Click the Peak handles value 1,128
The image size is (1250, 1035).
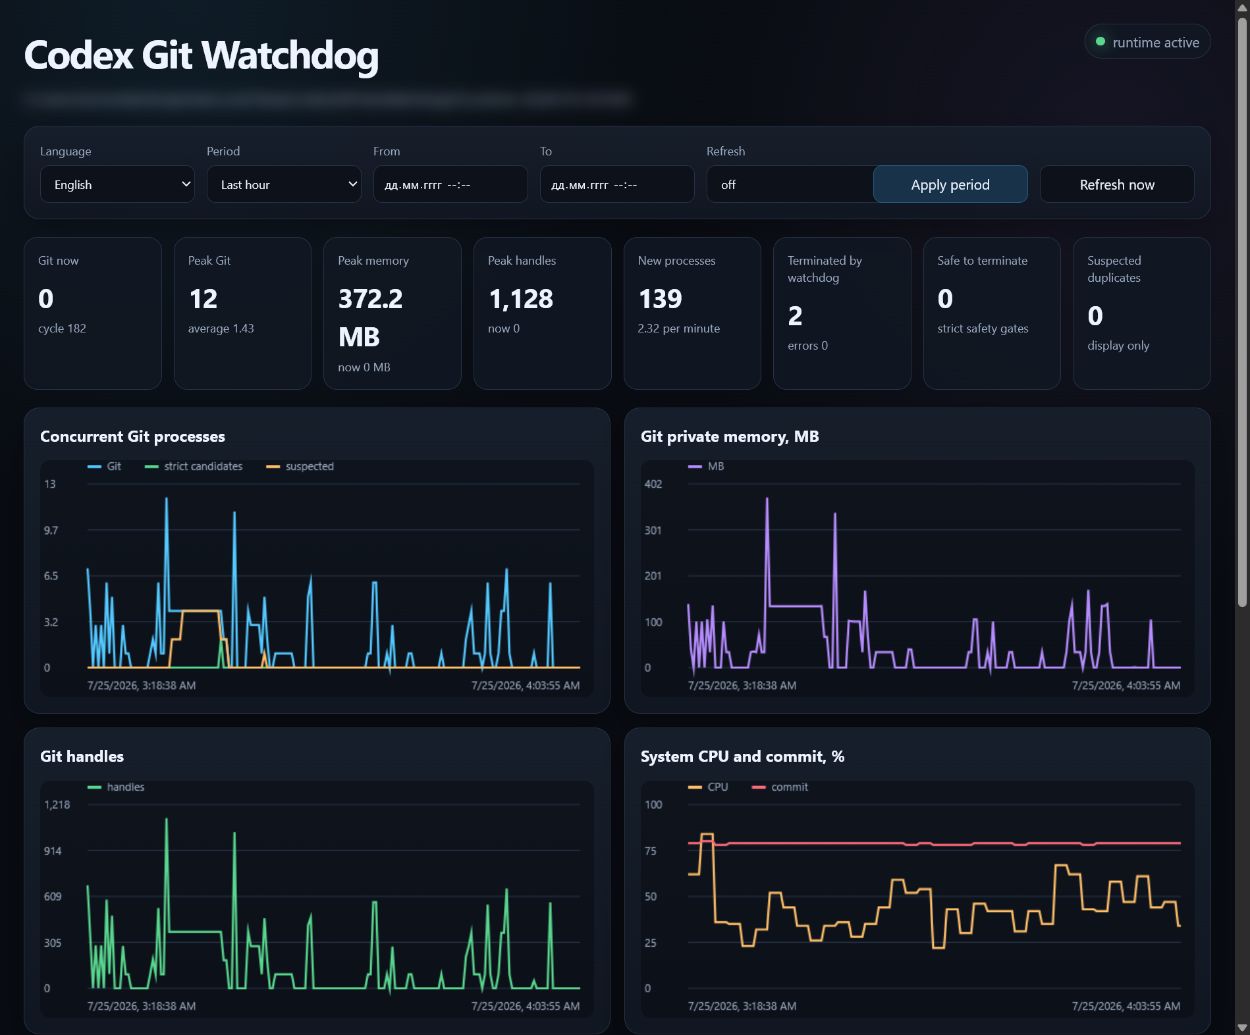point(521,299)
